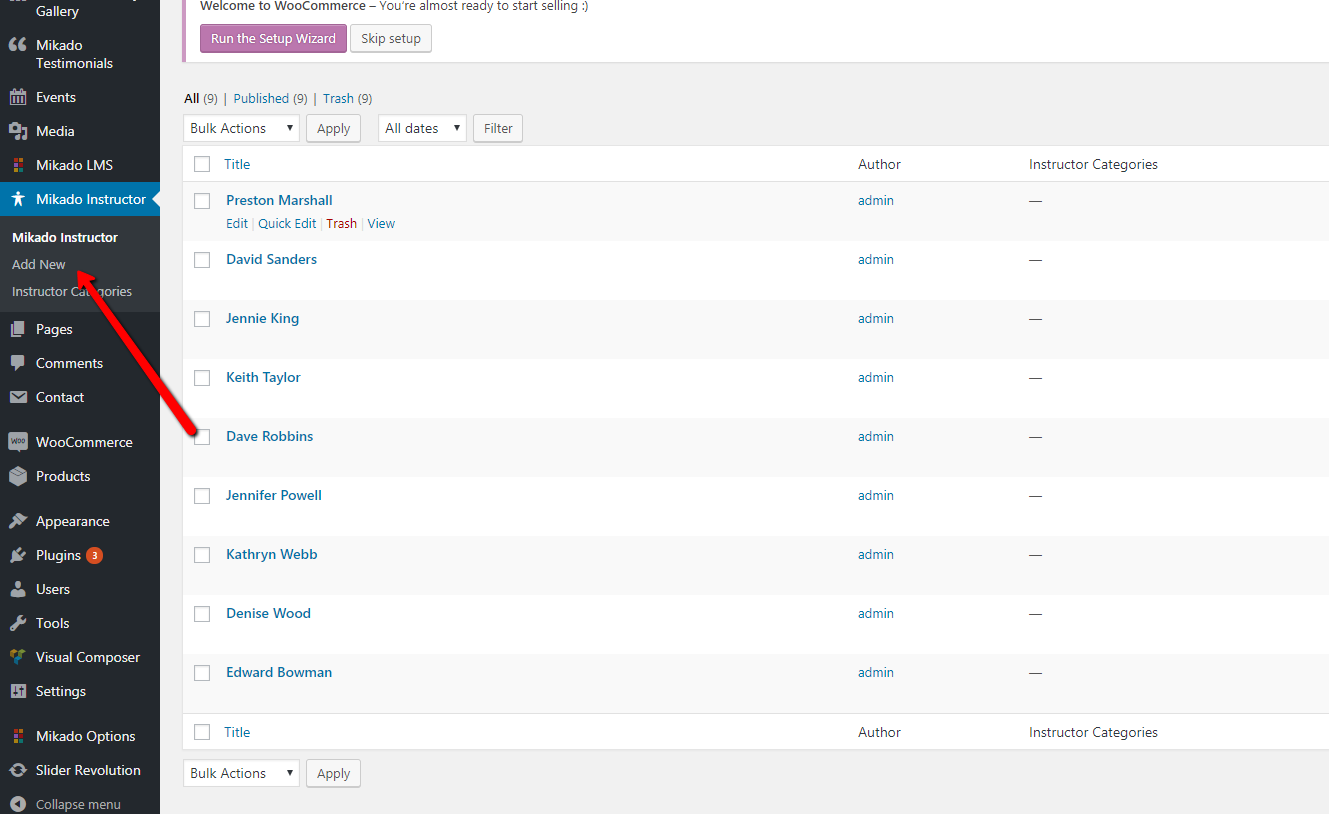Select the Keith Taylor row checkbox
Viewport: 1329px width, 814px height.
point(202,378)
